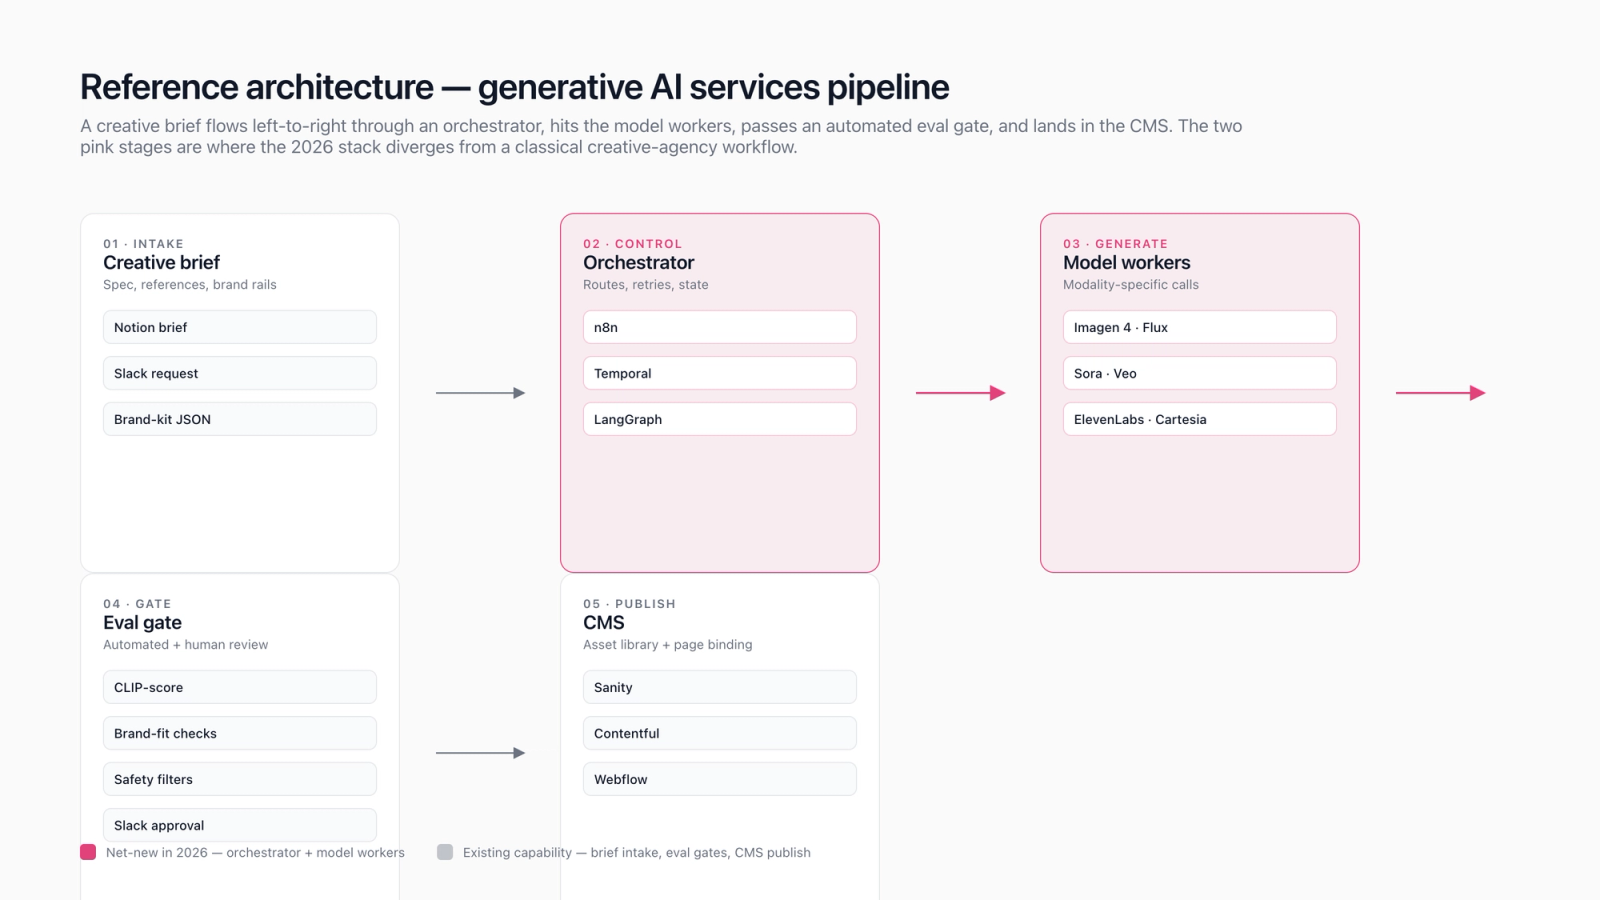1600x900 pixels.
Task: Select the Sanity CMS item
Action: pyautogui.click(x=720, y=687)
